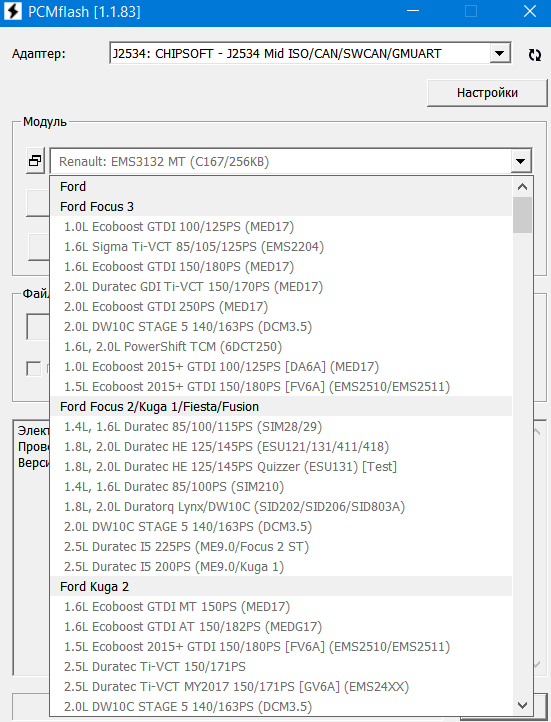Choose 2.5L Duratec Ti-VCT MY2017 [GV6A] (EMS24XX)
Image resolution: width=551 pixels, height=722 pixels.
(281, 687)
